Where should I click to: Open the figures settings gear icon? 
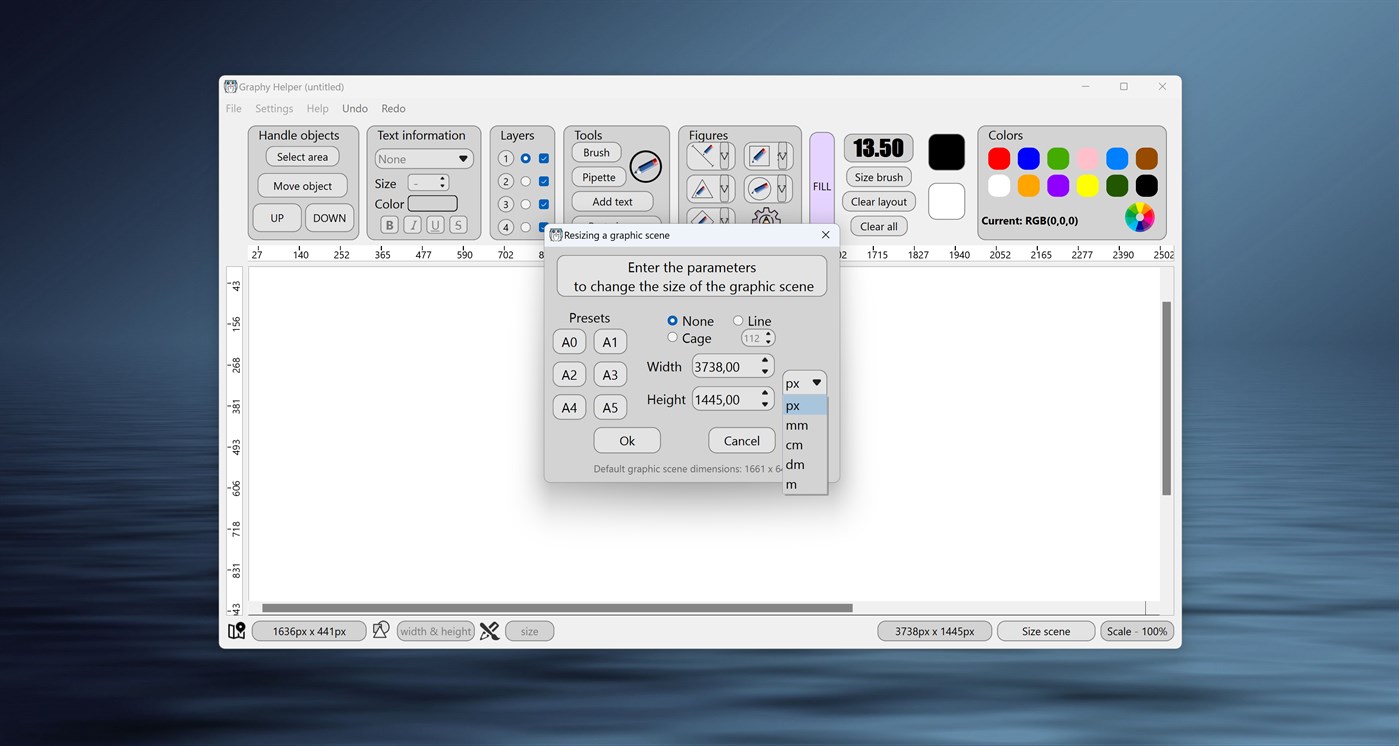(x=766, y=217)
